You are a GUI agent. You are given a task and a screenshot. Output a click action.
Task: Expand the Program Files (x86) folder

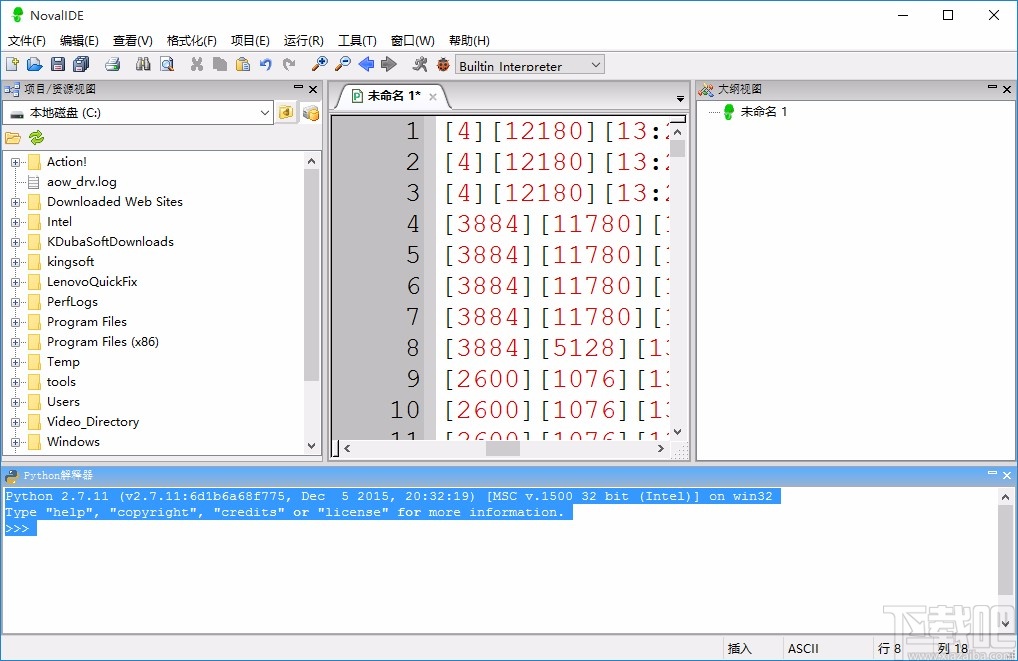(16, 342)
